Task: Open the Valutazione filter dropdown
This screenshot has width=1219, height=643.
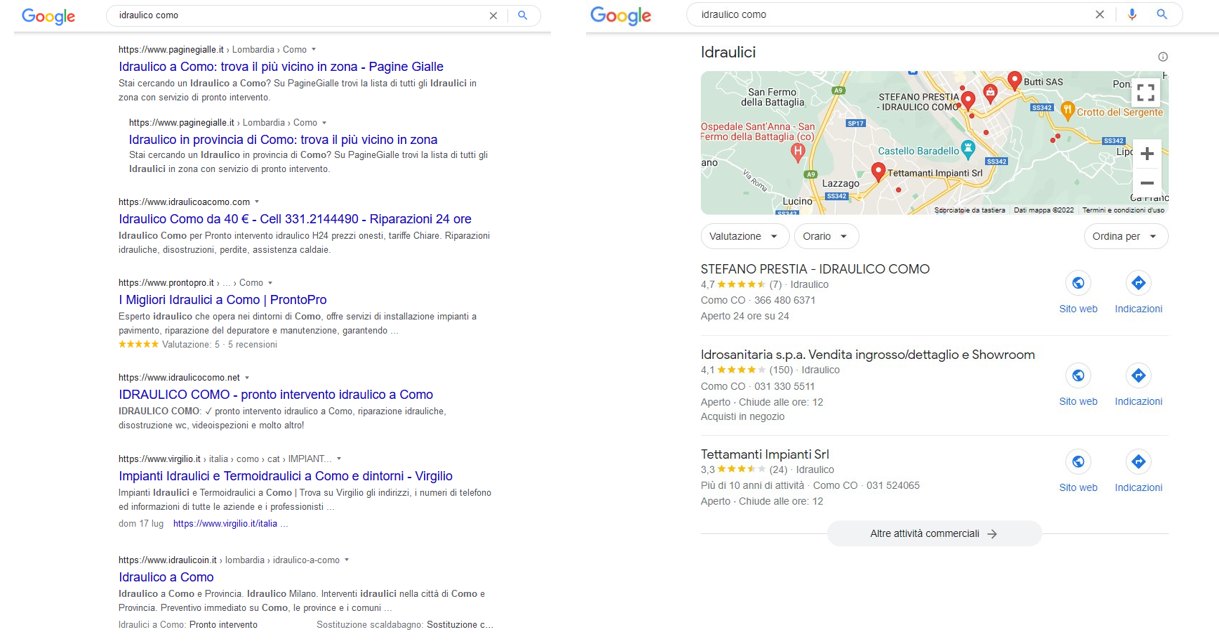Action: (x=745, y=237)
